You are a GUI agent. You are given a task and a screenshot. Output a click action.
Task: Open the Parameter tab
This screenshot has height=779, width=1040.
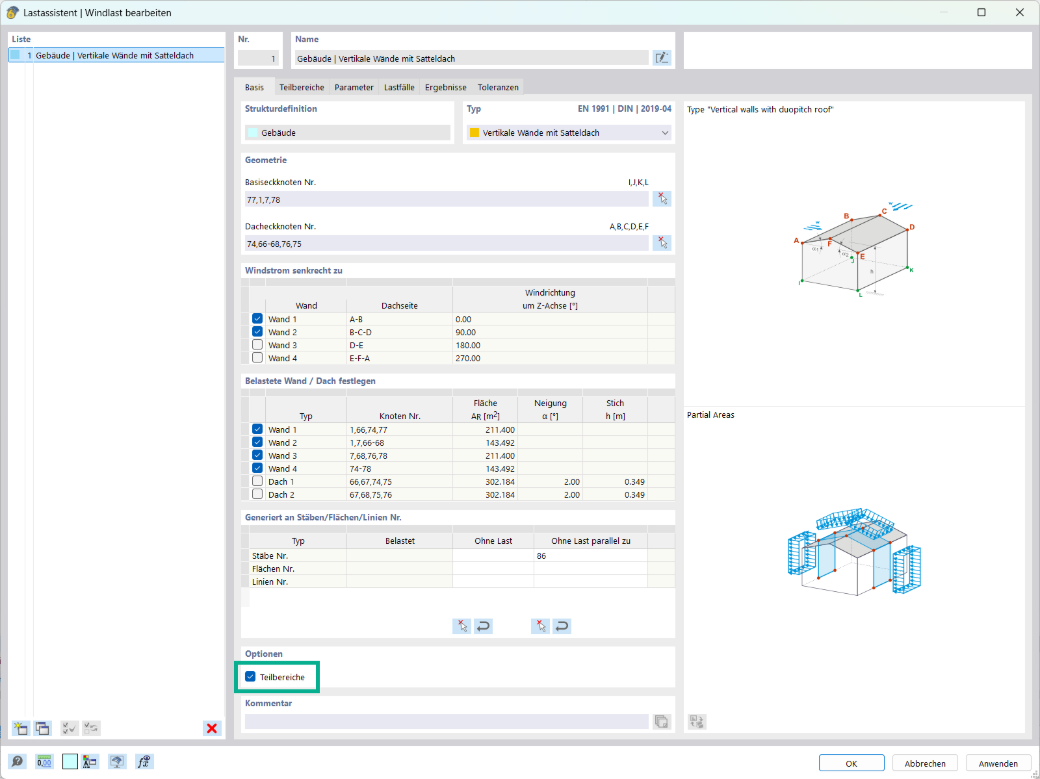[x=354, y=87]
